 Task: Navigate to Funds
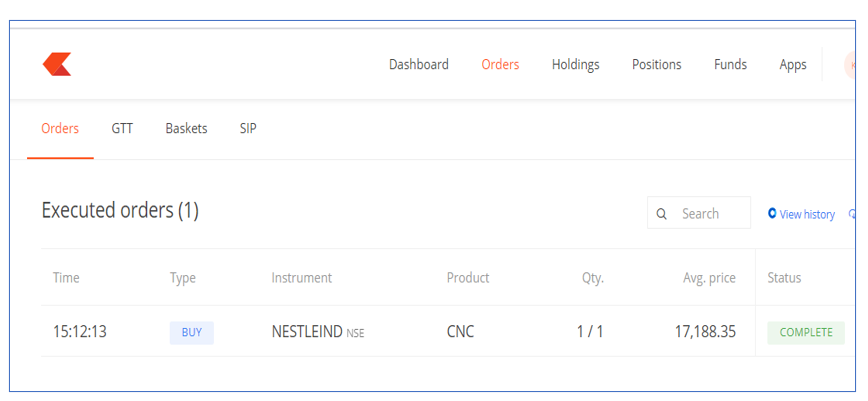tap(730, 64)
